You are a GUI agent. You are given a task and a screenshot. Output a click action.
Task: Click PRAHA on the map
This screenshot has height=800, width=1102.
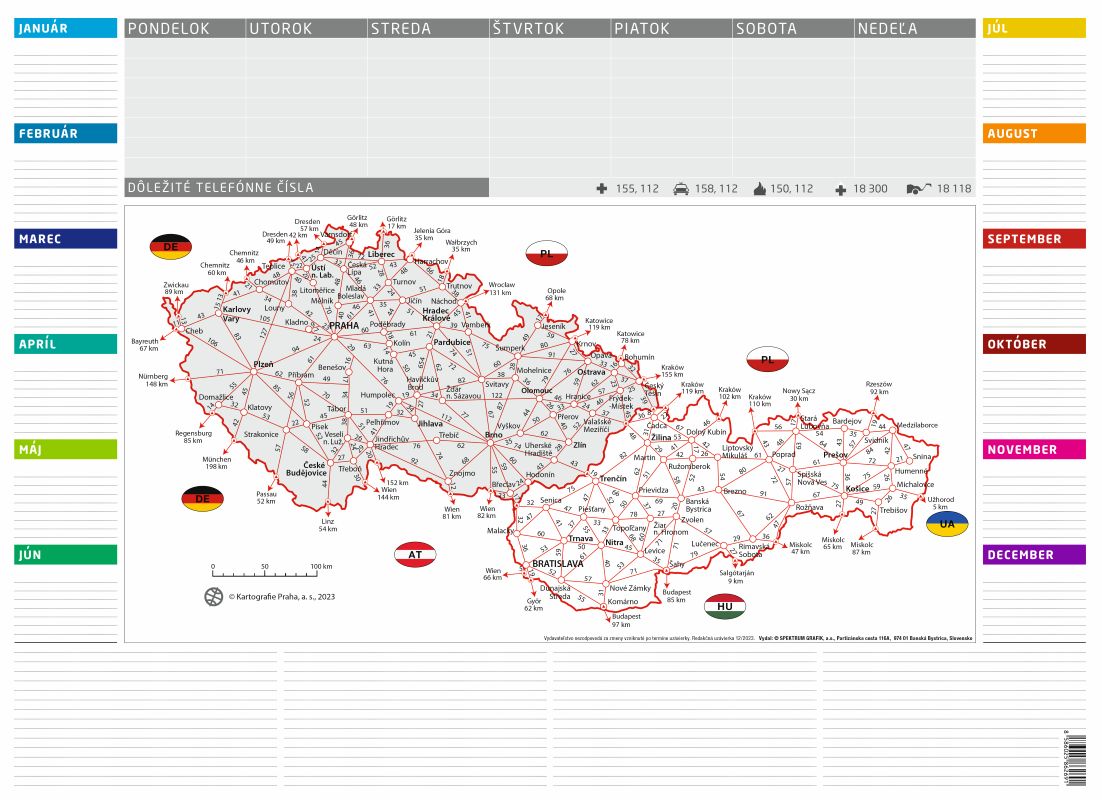pos(343,325)
